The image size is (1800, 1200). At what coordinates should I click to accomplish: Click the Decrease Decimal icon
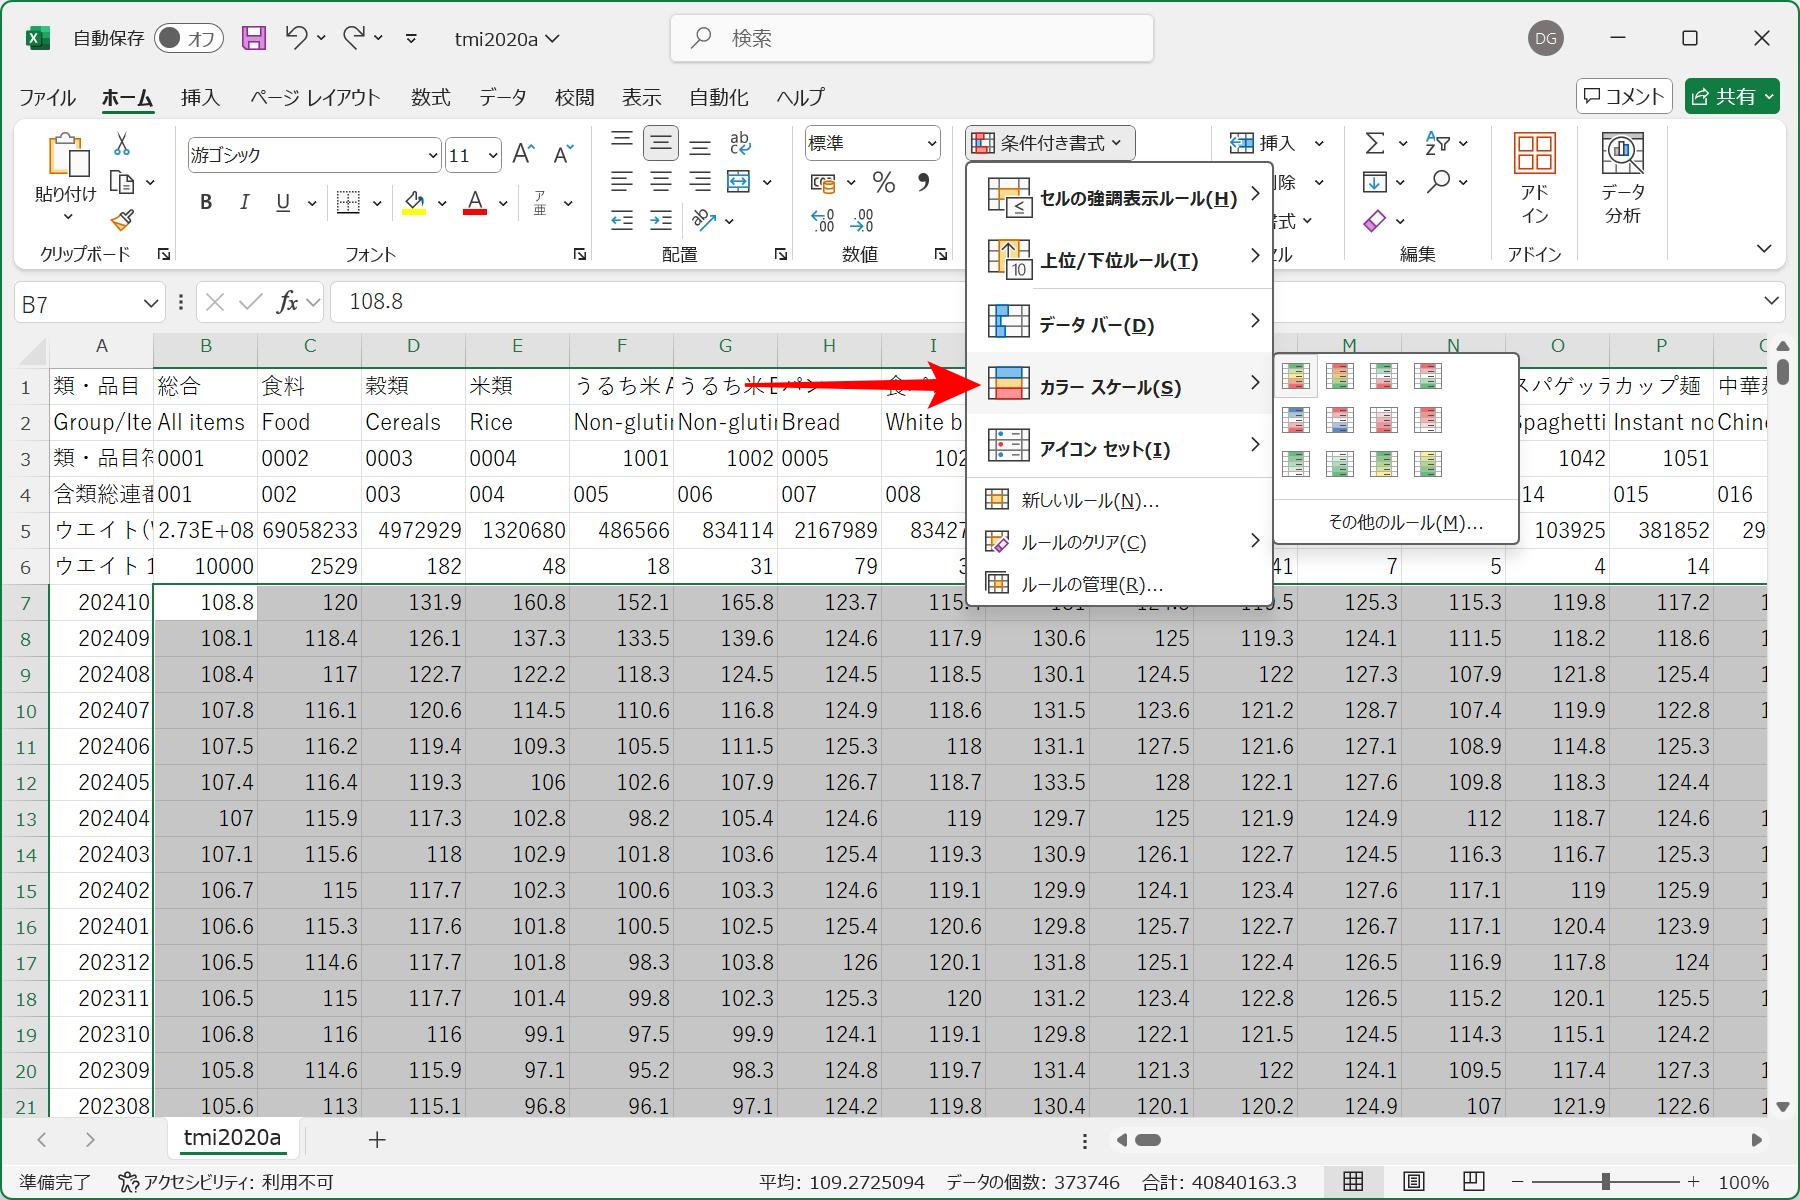(x=862, y=220)
